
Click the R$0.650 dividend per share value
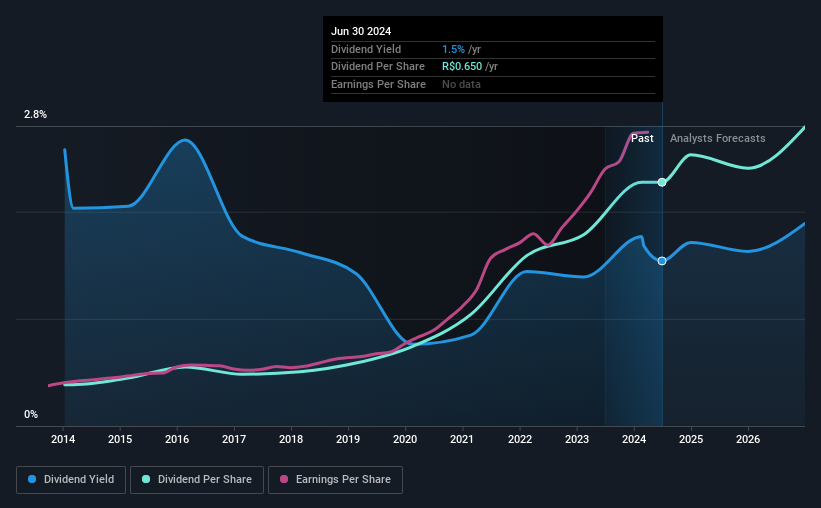click(x=462, y=67)
